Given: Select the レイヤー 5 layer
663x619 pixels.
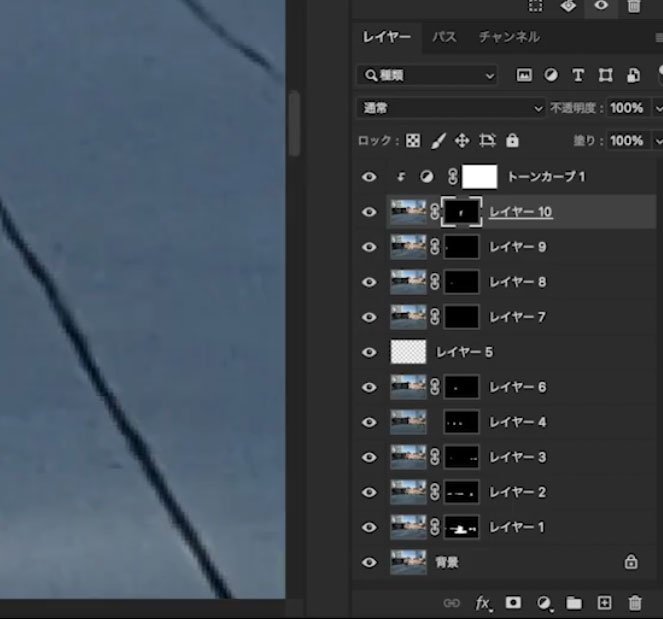Looking at the screenshot, I should 465,352.
